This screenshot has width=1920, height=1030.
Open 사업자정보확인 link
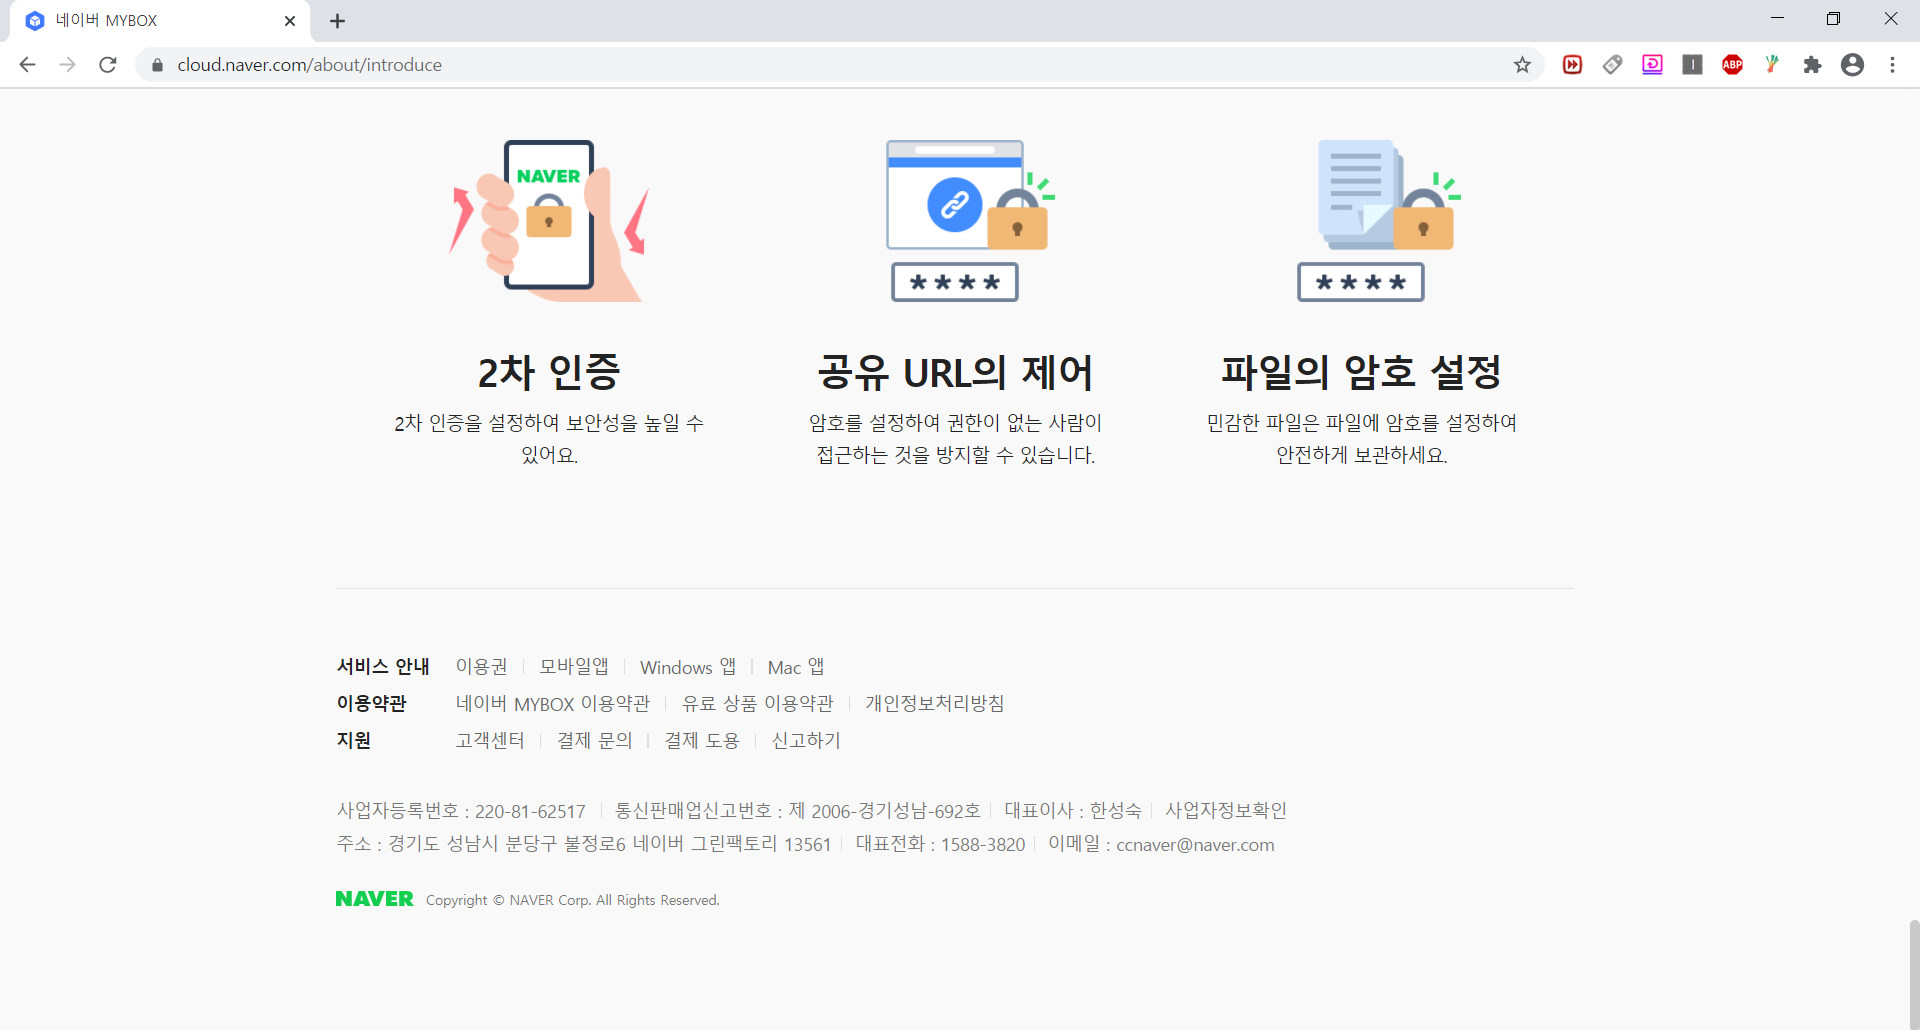click(x=1226, y=811)
